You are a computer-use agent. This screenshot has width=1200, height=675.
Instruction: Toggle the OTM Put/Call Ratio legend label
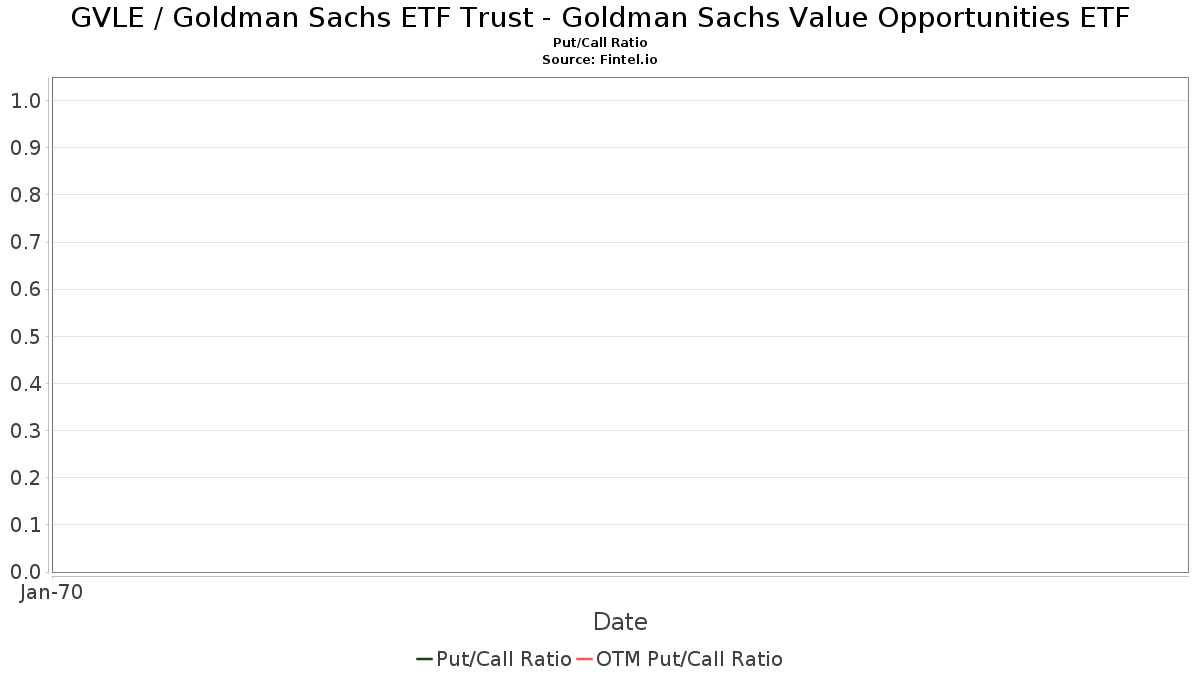[689, 659]
